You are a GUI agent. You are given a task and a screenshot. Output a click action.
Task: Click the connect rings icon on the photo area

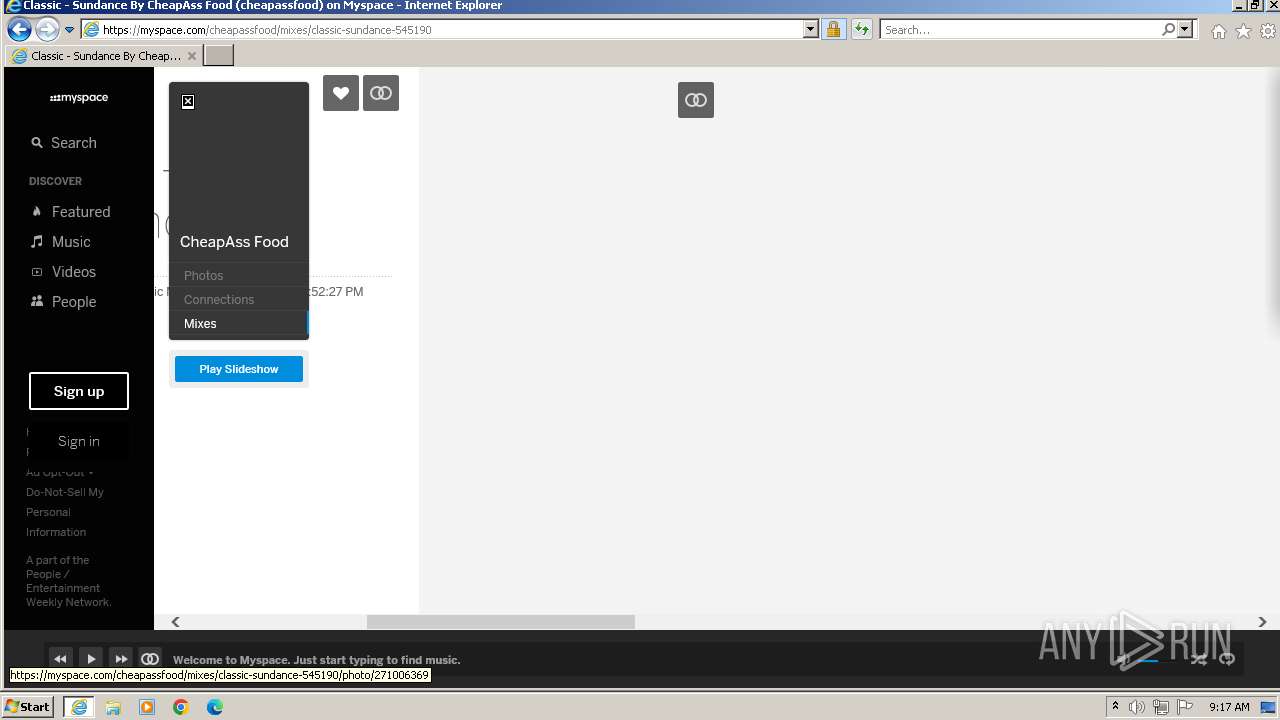point(696,100)
